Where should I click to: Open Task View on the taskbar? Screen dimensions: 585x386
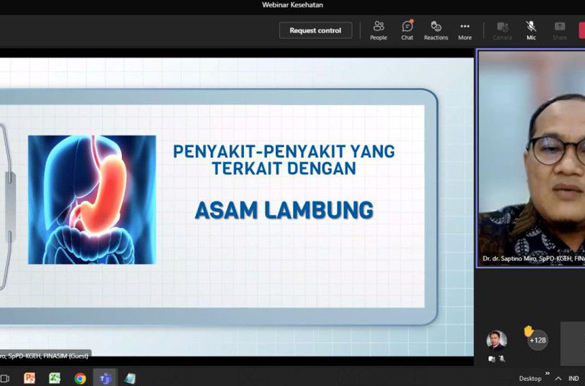pyautogui.click(x=4, y=378)
